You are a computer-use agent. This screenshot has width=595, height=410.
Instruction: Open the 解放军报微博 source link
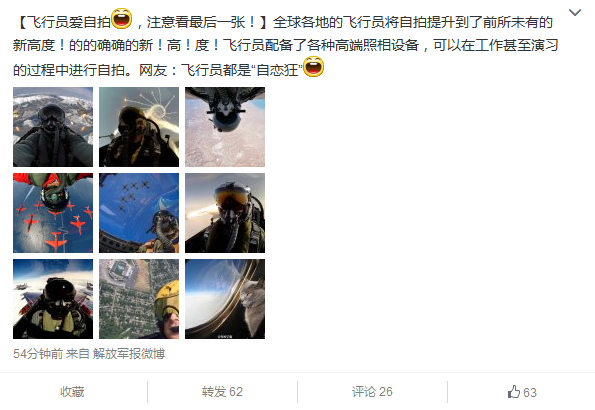129,354
